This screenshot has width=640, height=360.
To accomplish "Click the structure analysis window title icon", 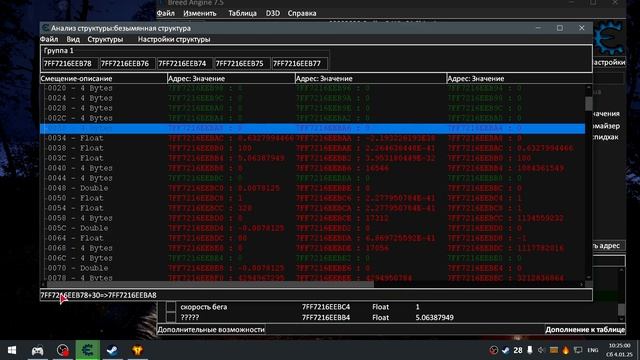I will (46, 28).
